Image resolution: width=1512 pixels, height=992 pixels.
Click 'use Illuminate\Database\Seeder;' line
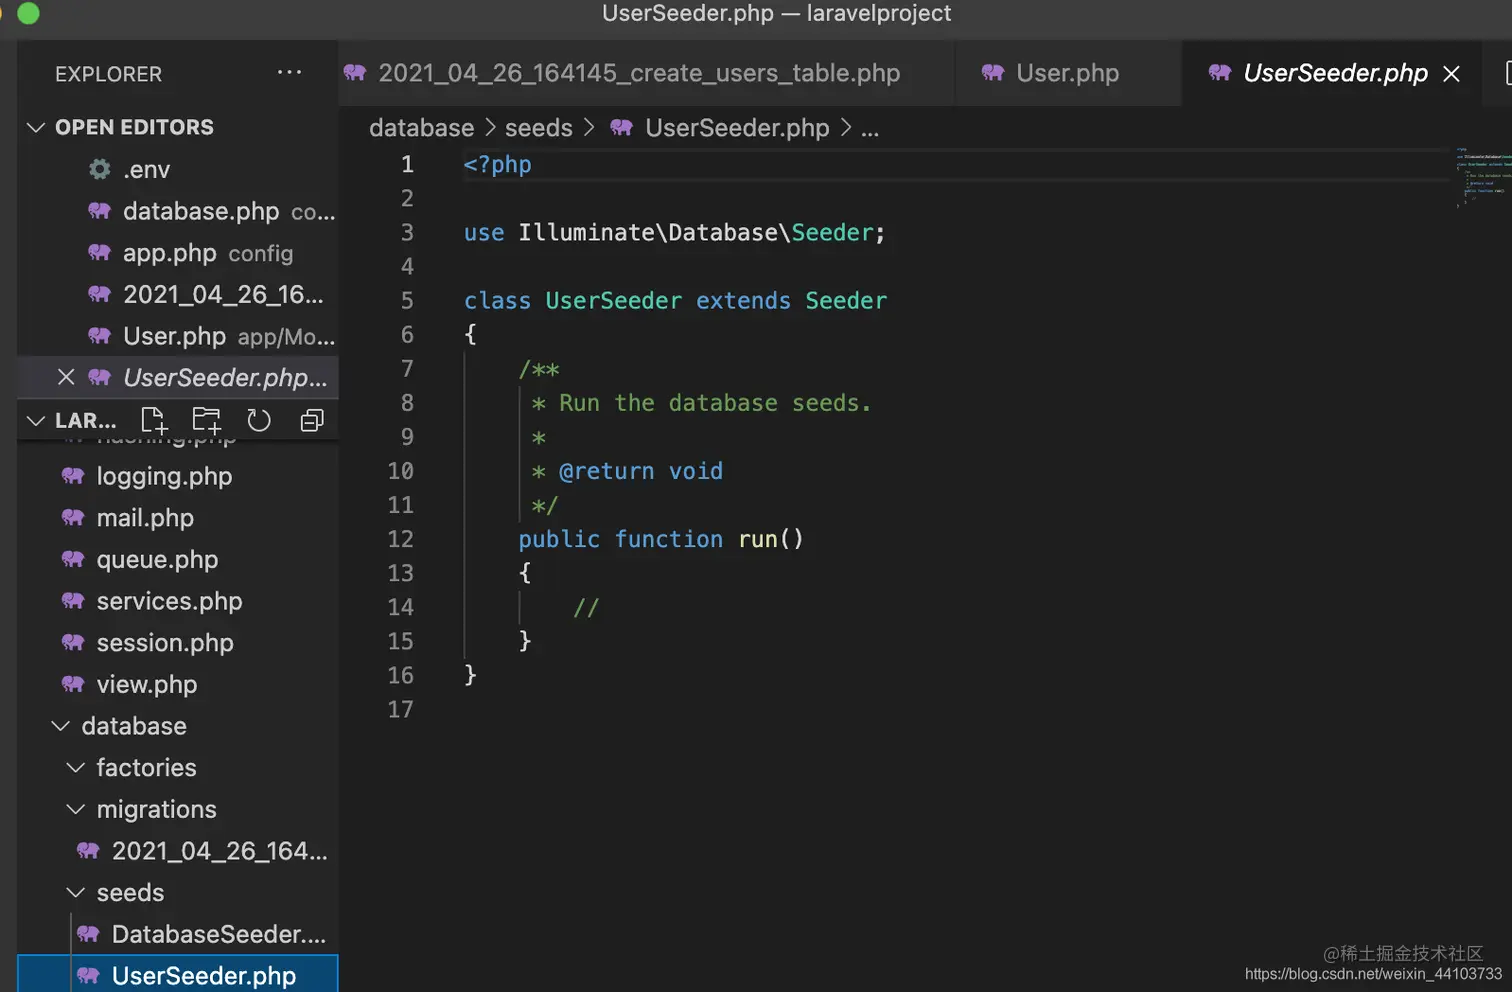tap(674, 232)
